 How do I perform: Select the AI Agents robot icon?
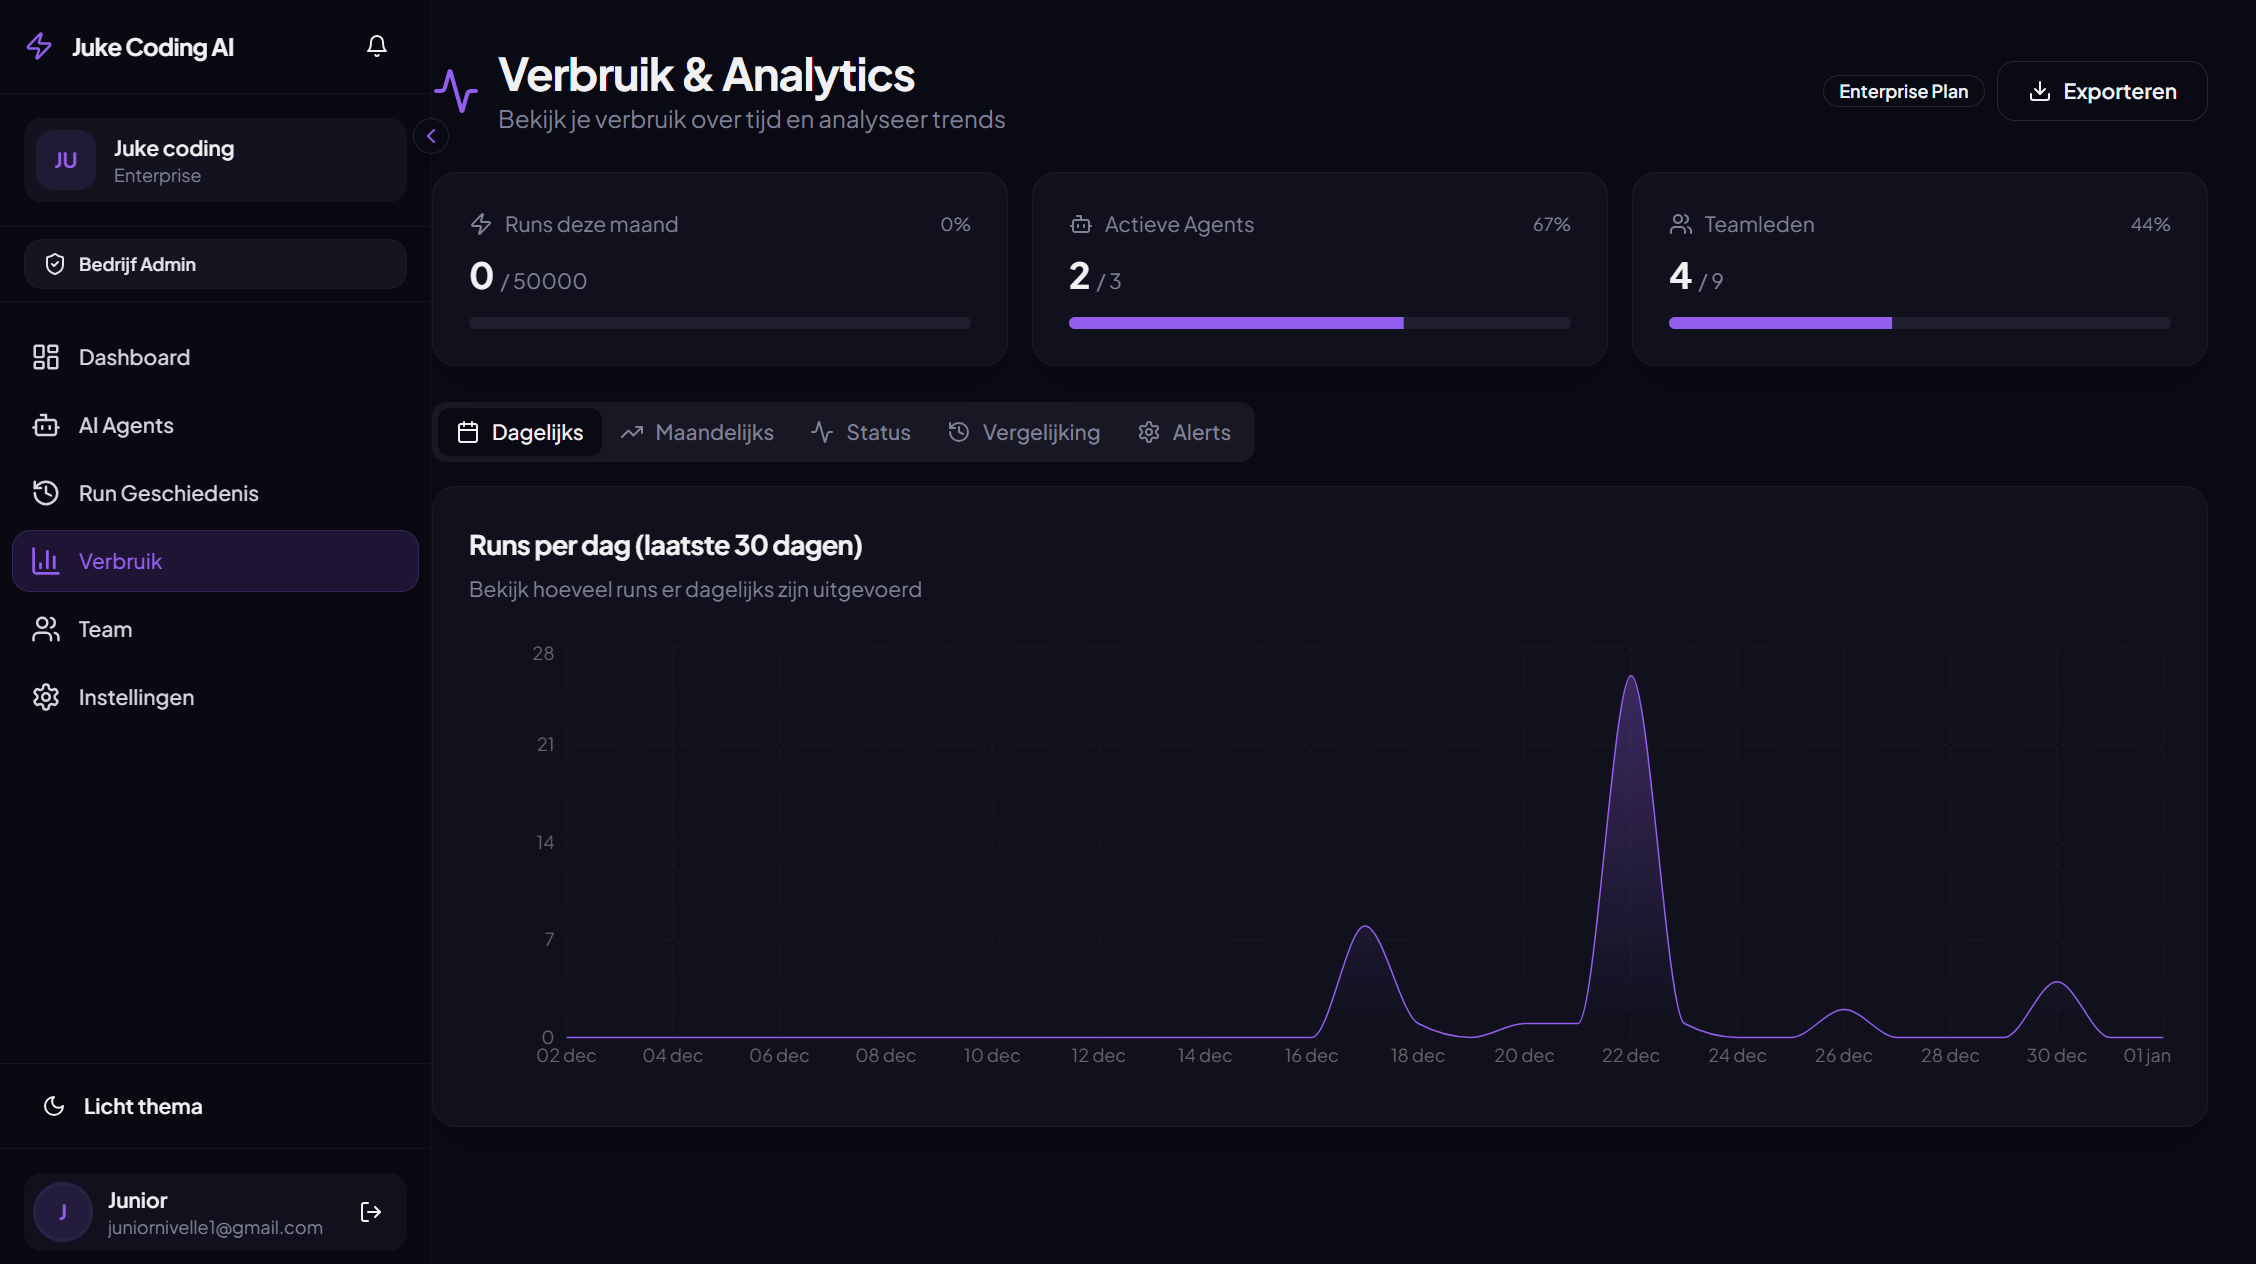[46, 425]
